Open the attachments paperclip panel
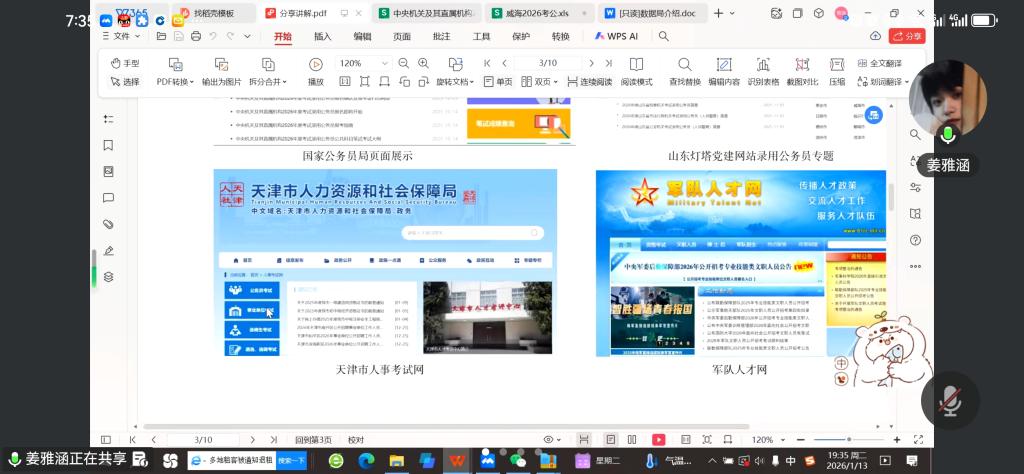The height and width of the screenshot is (474, 1024). pyautogui.click(x=108, y=224)
